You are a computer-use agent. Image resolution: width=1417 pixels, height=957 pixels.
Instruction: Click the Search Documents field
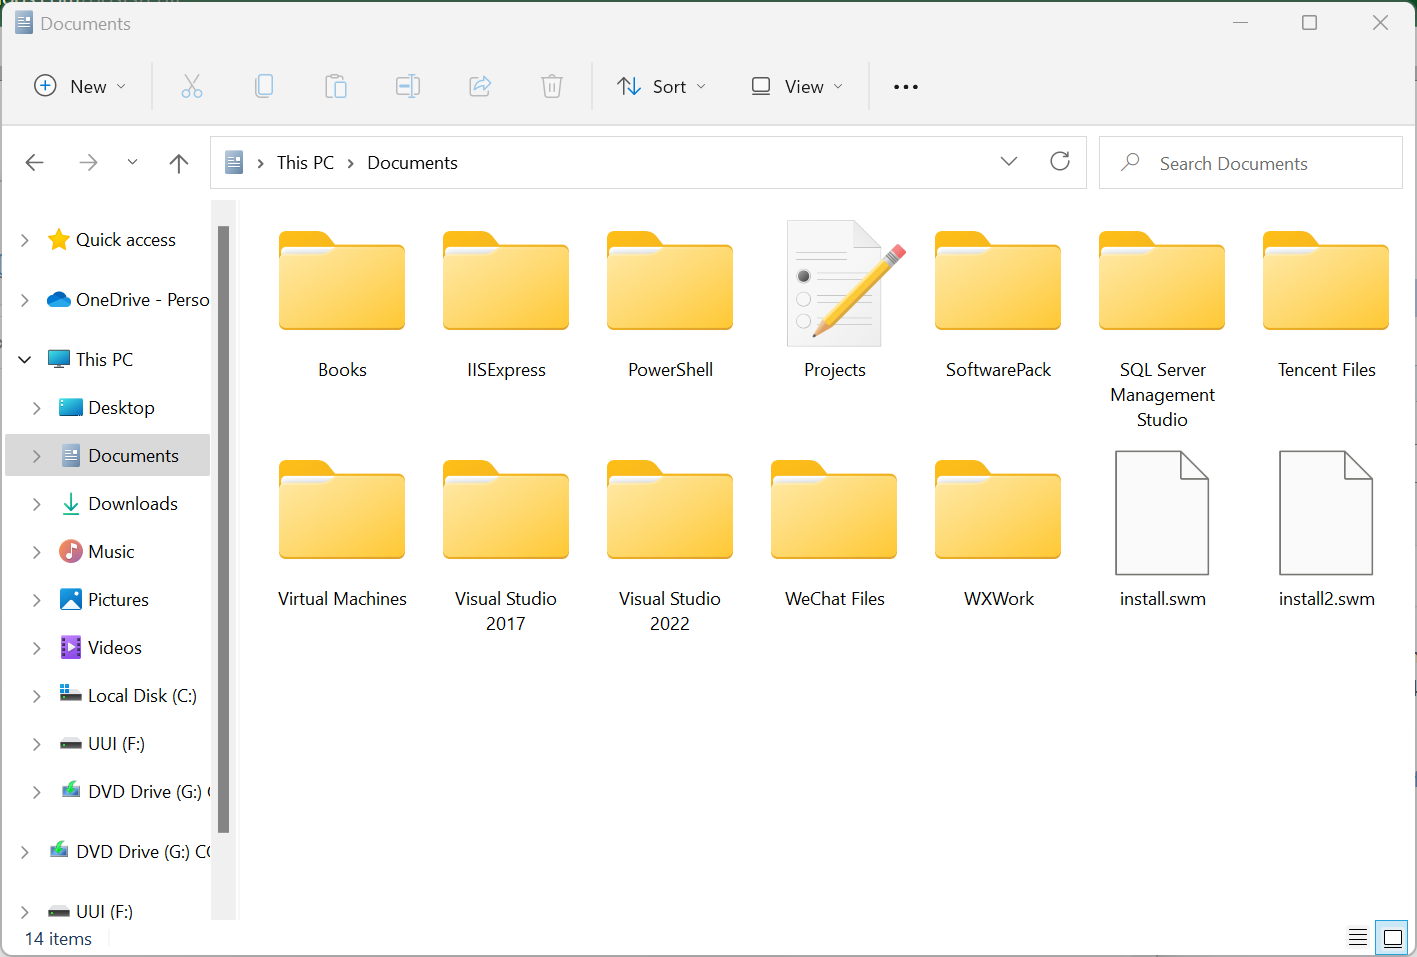[x=1250, y=163]
